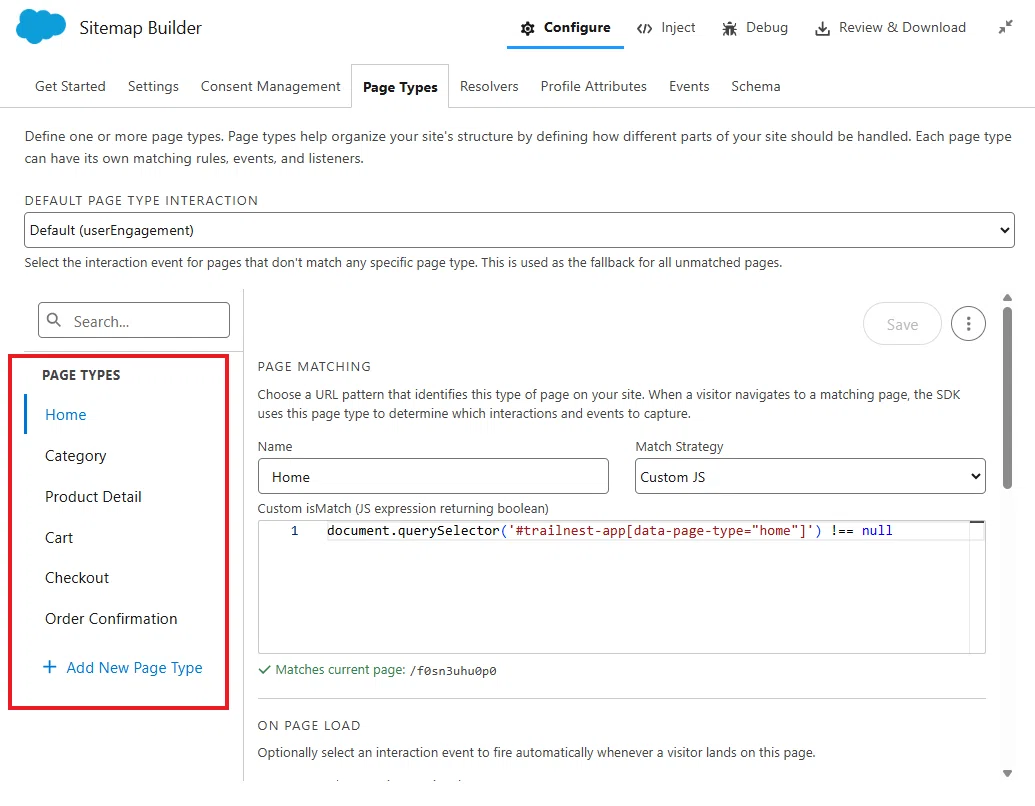
Task: Click the scrollbar down arrow
Action: tap(1007, 774)
